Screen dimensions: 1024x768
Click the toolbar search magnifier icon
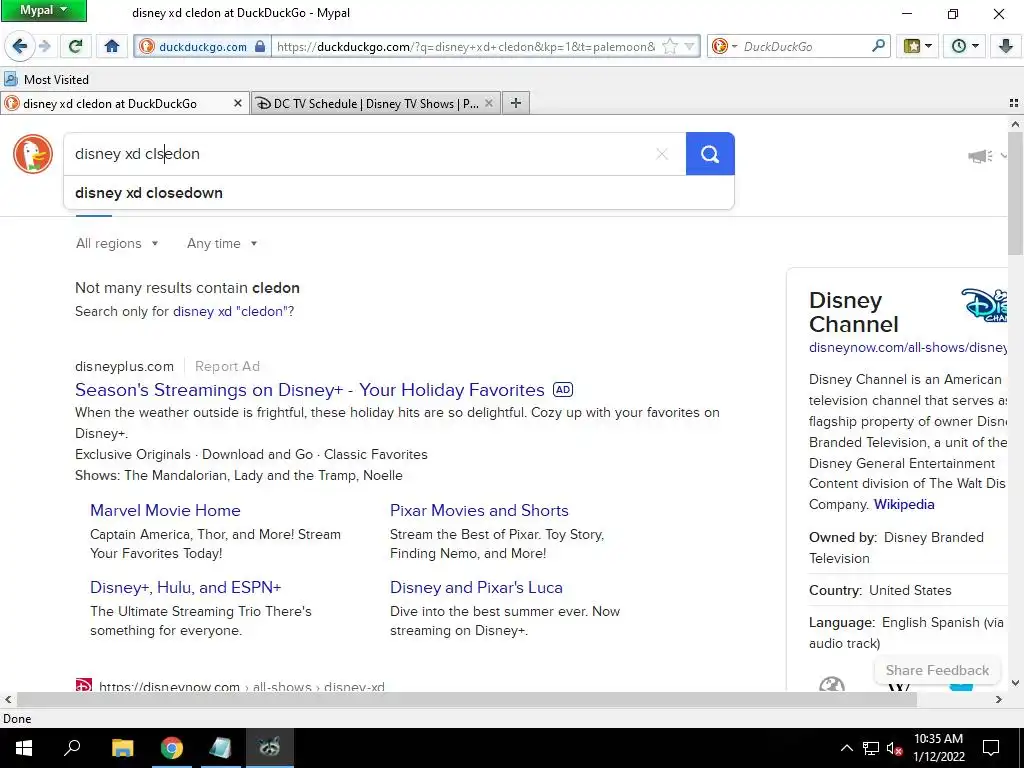point(878,46)
